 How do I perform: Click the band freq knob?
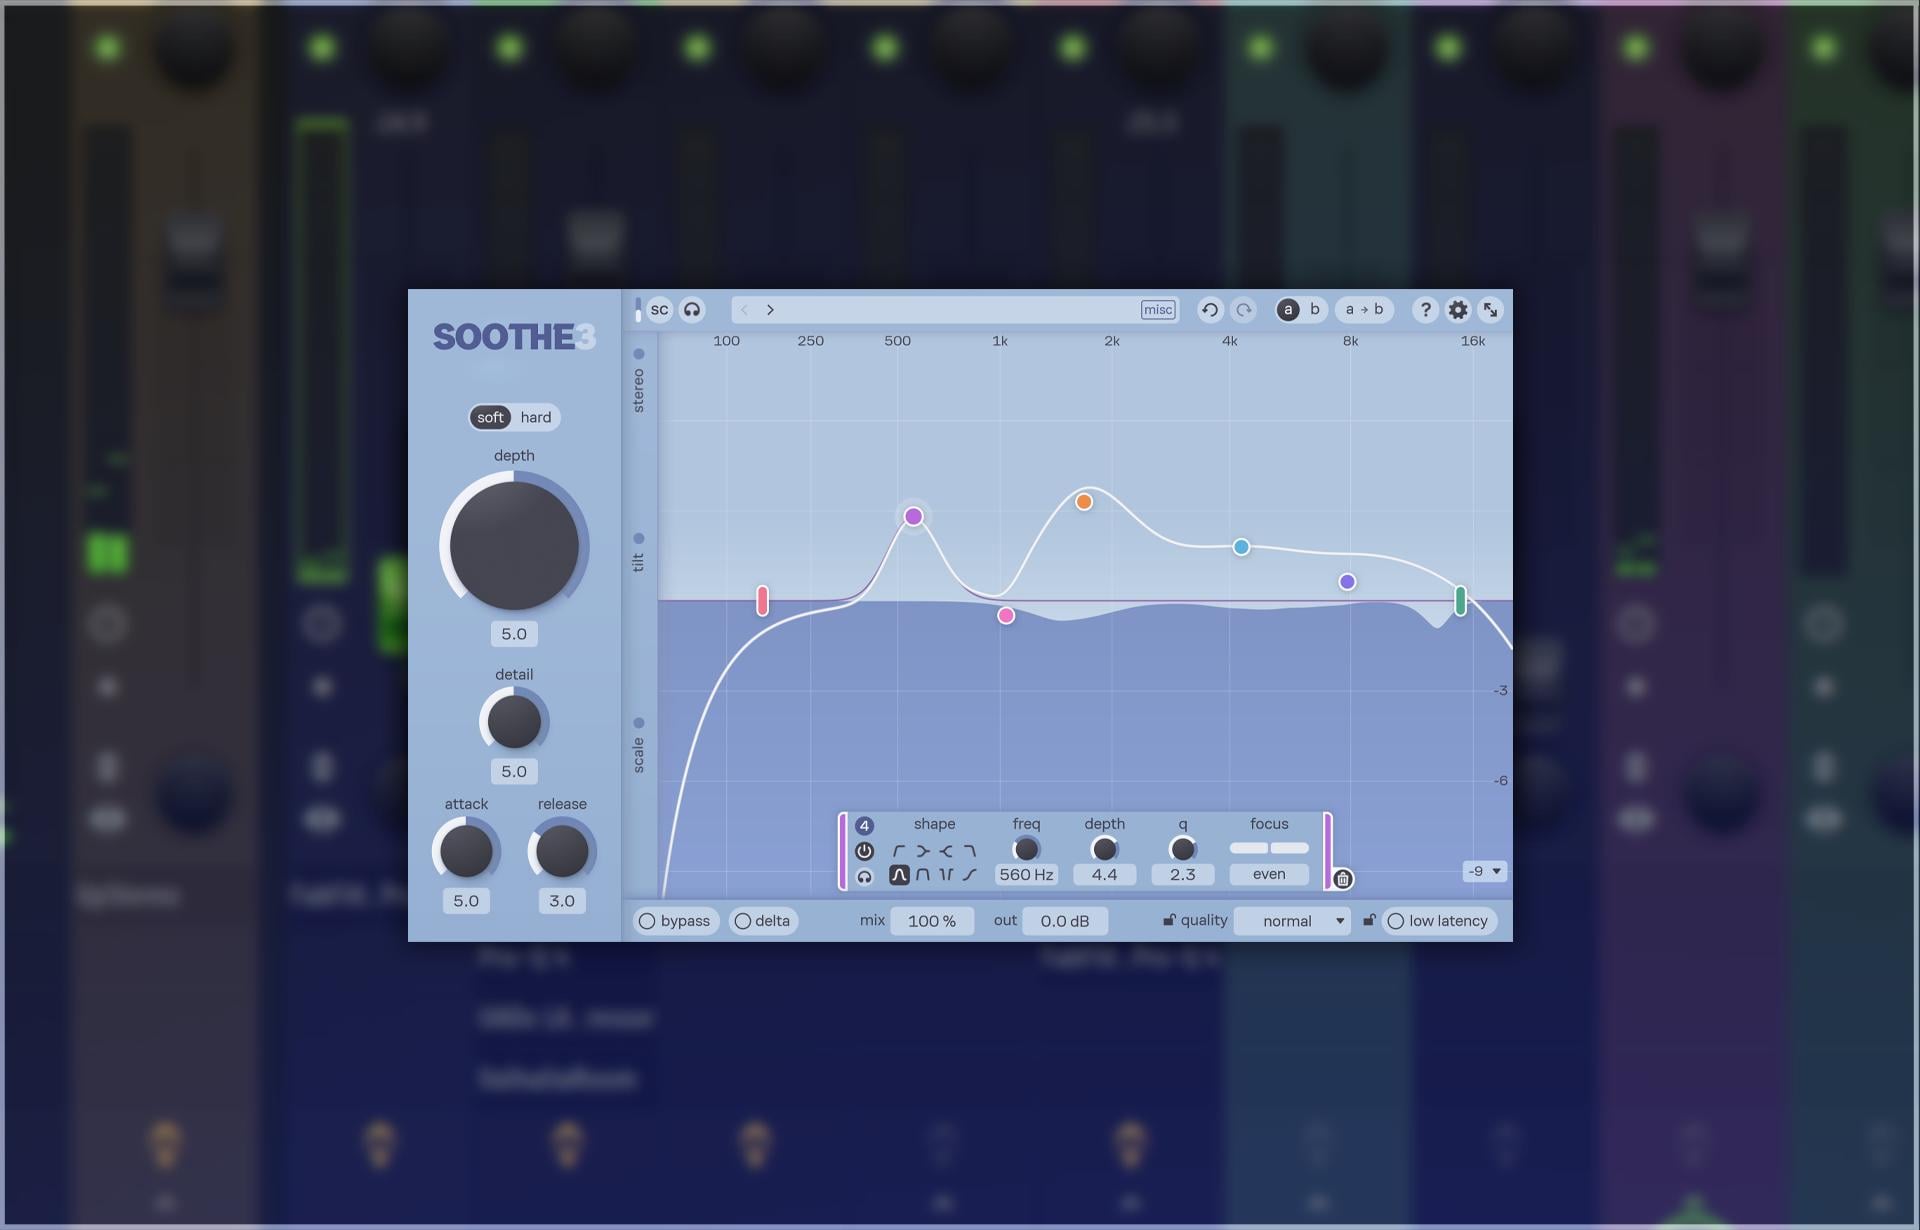tap(1026, 849)
